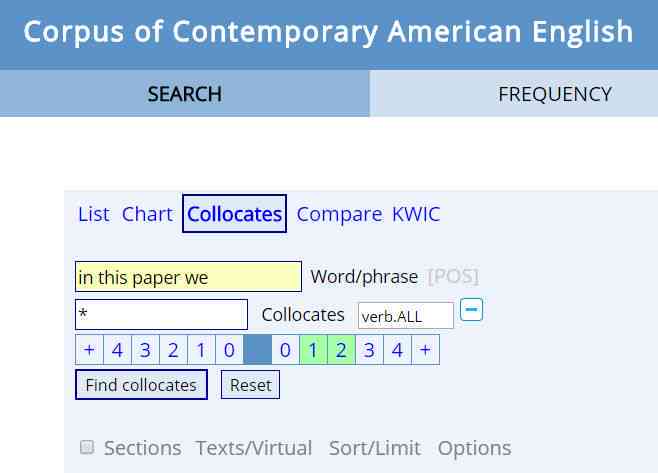Select right span number 3
This screenshot has width=658, height=473.
(369, 350)
